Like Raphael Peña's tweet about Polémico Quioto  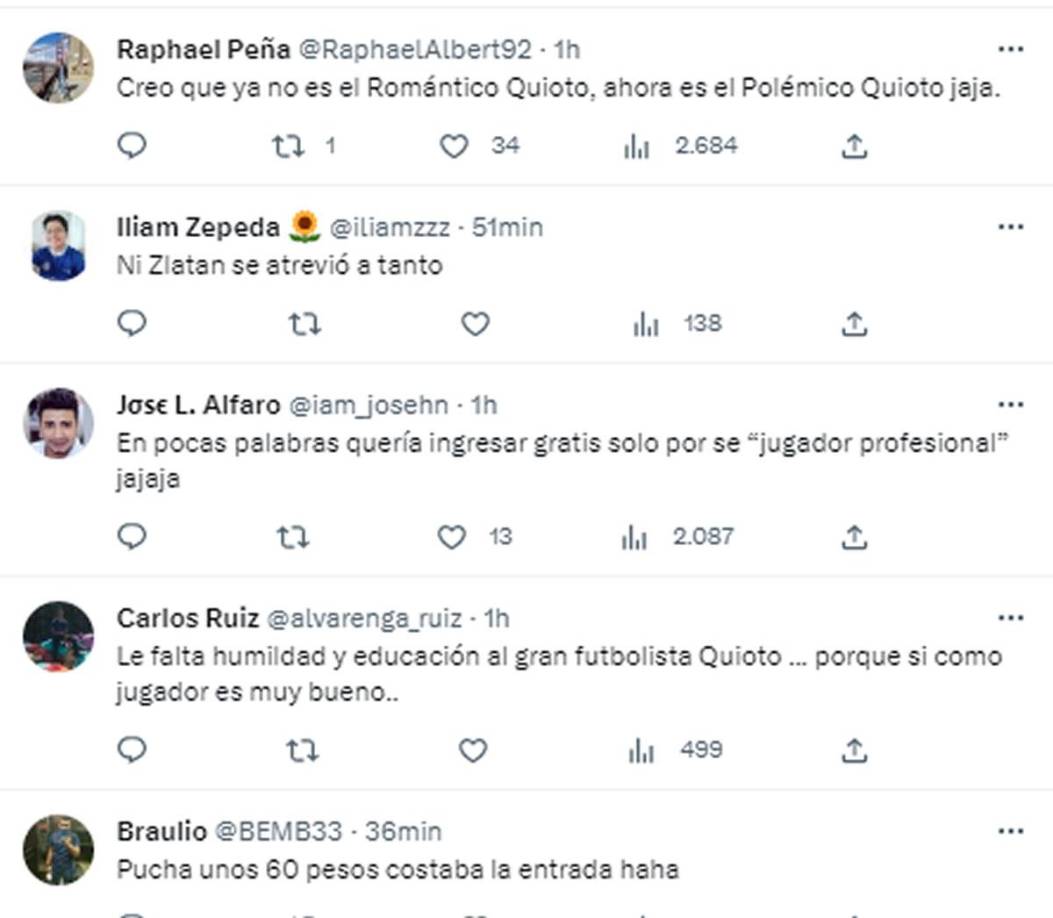point(457,146)
